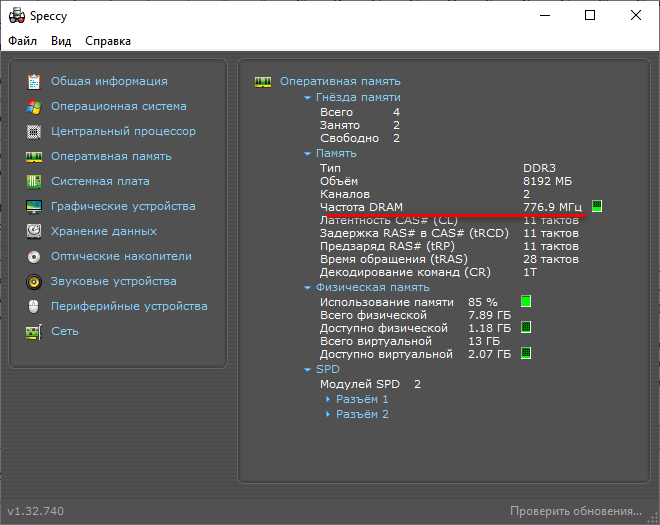Select the Частота DRAM 776.9 МГц value
The width and height of the screenshot is (660, 525).
[552, 207]
